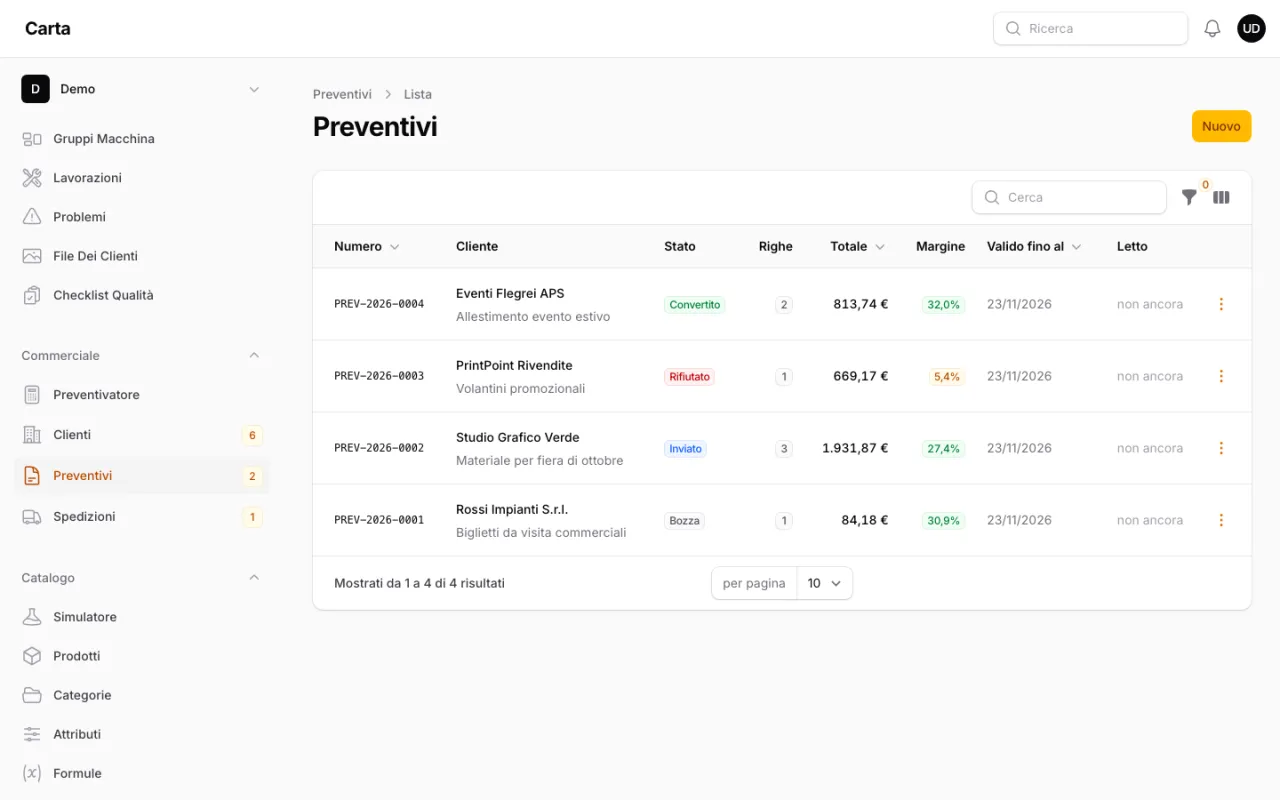1280x800 pixels.
Task: Open actions menu for PREV-2026-0002
Action: pyautogui.click(x=1221, y=448)
